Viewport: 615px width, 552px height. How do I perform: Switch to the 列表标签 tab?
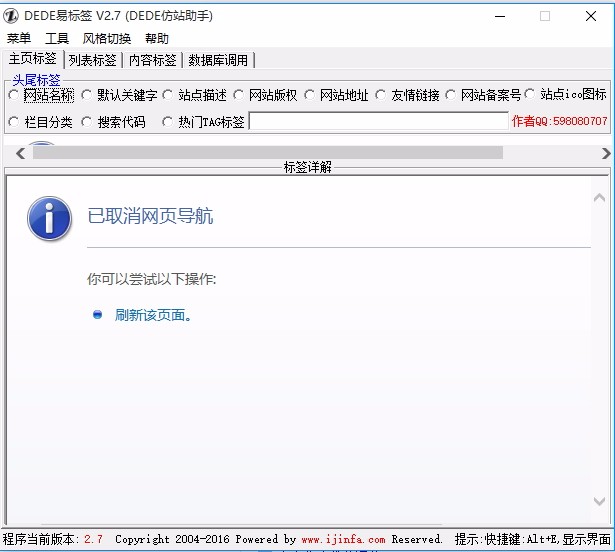[x=93, y=60]
